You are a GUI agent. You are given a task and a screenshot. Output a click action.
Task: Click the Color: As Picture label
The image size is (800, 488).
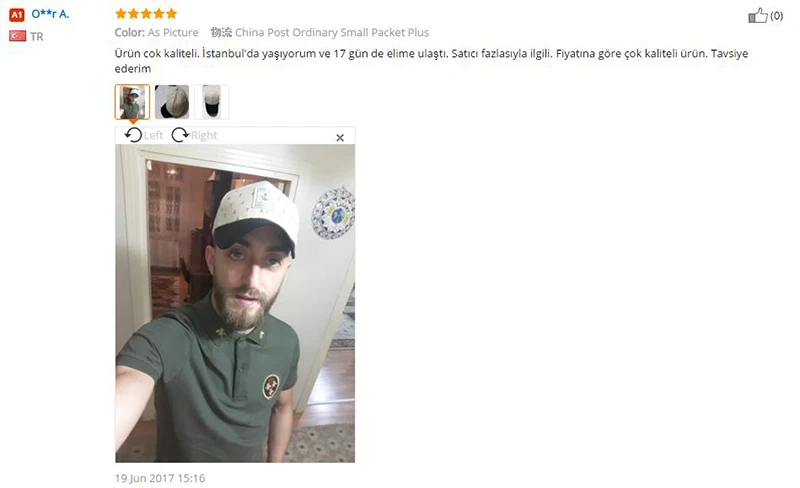point(157,33)
